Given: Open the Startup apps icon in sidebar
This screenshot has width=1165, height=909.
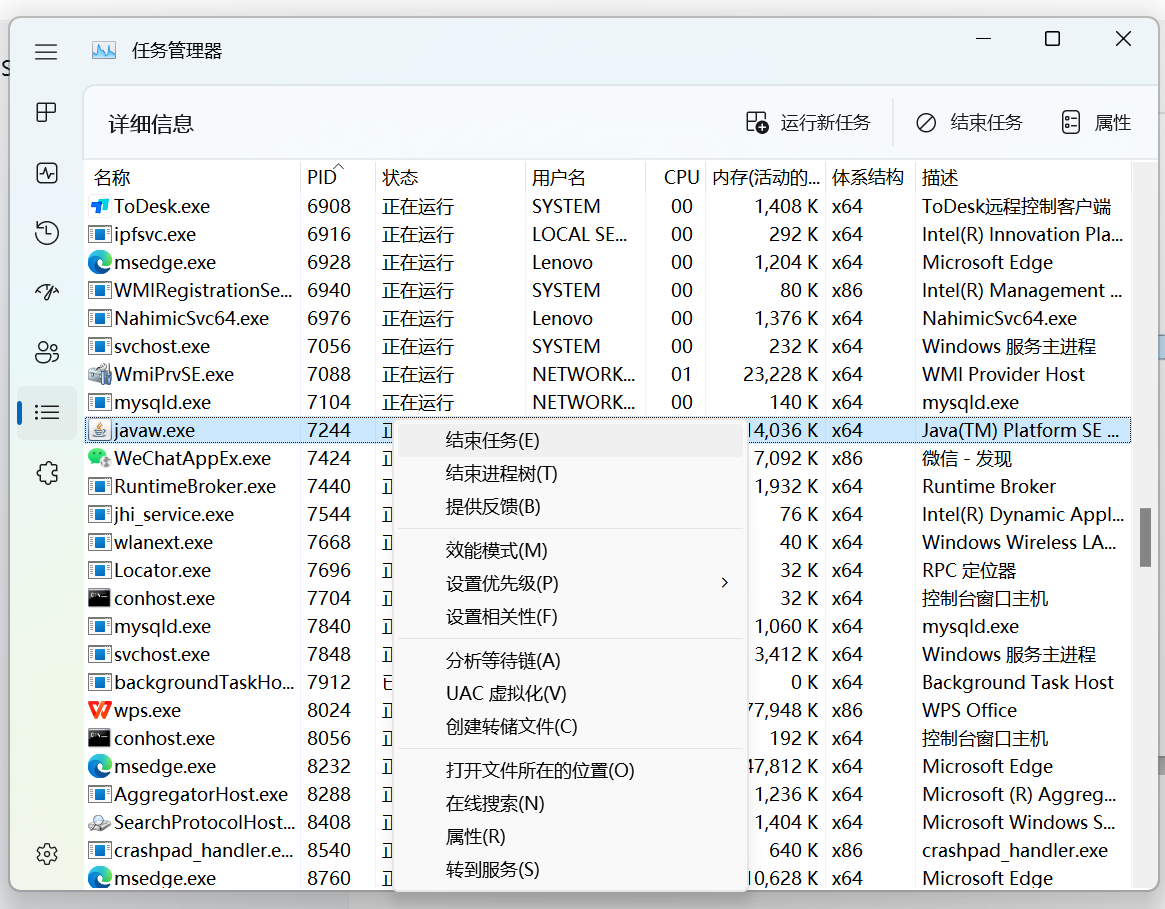Looking at the screenshot, I should (47, 292).
